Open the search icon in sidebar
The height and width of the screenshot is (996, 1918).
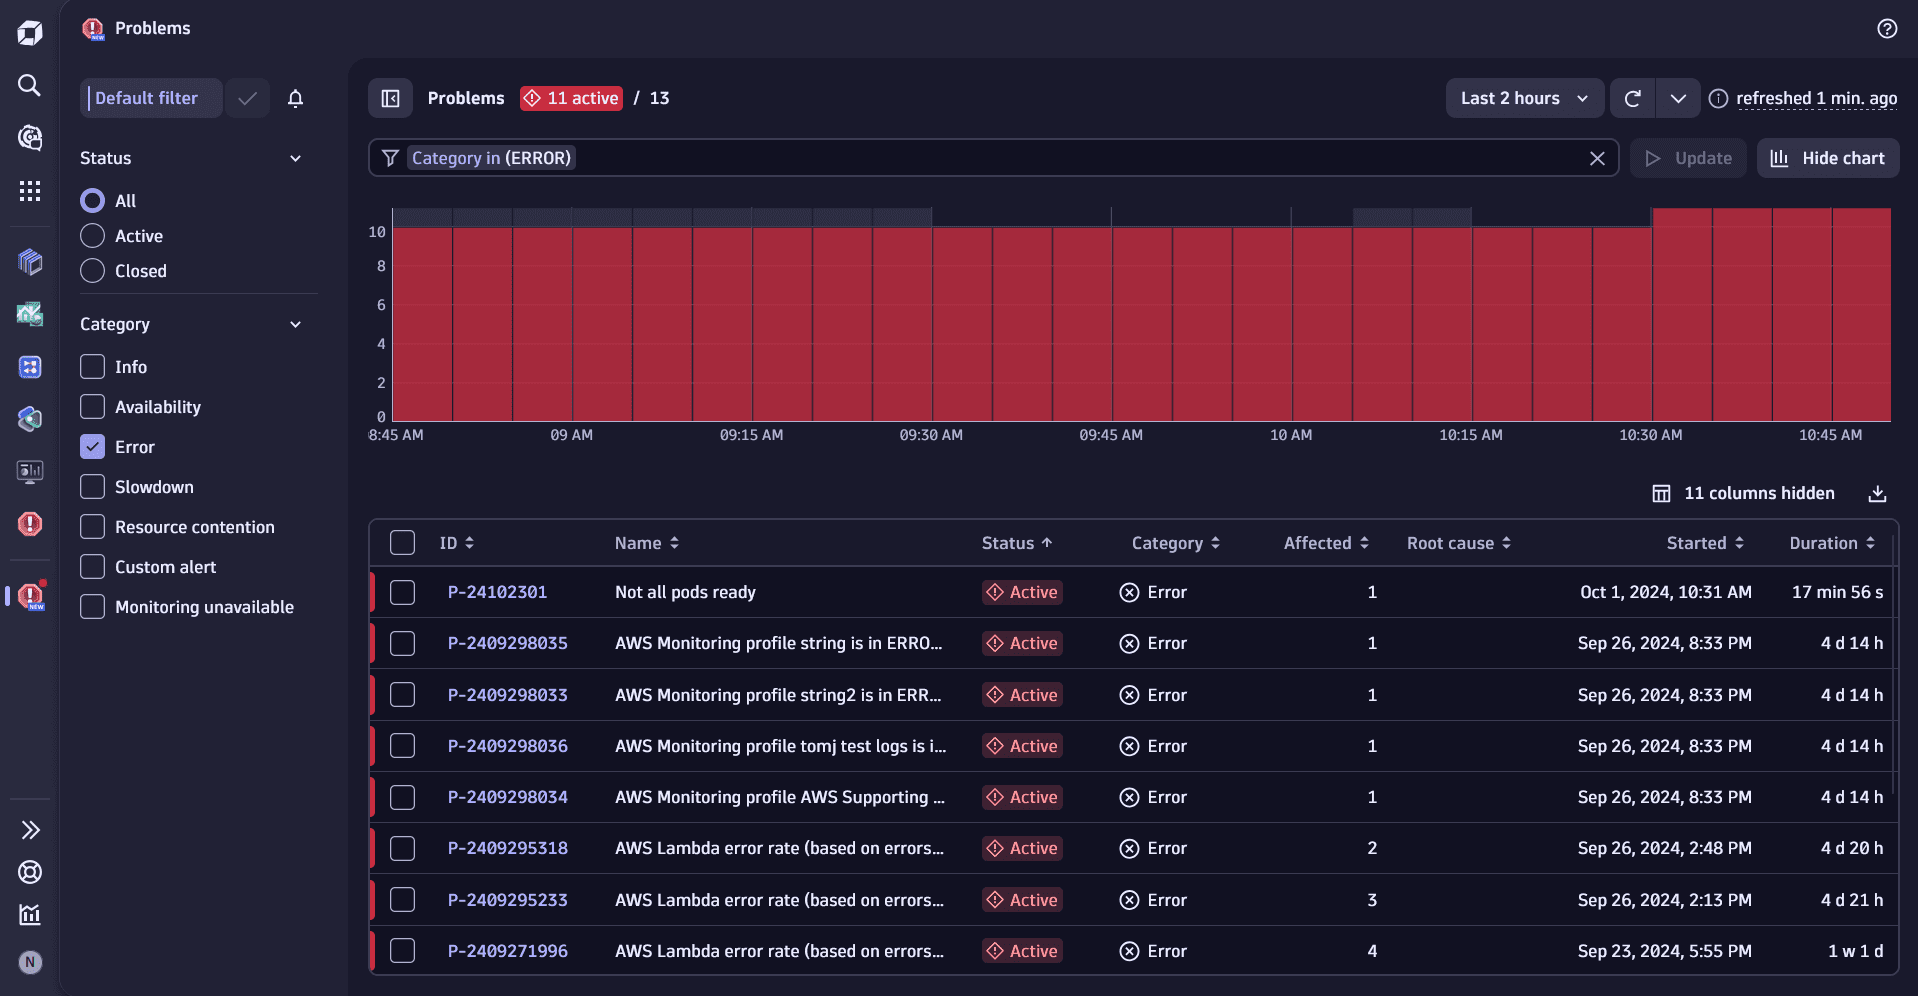[30, 85]
